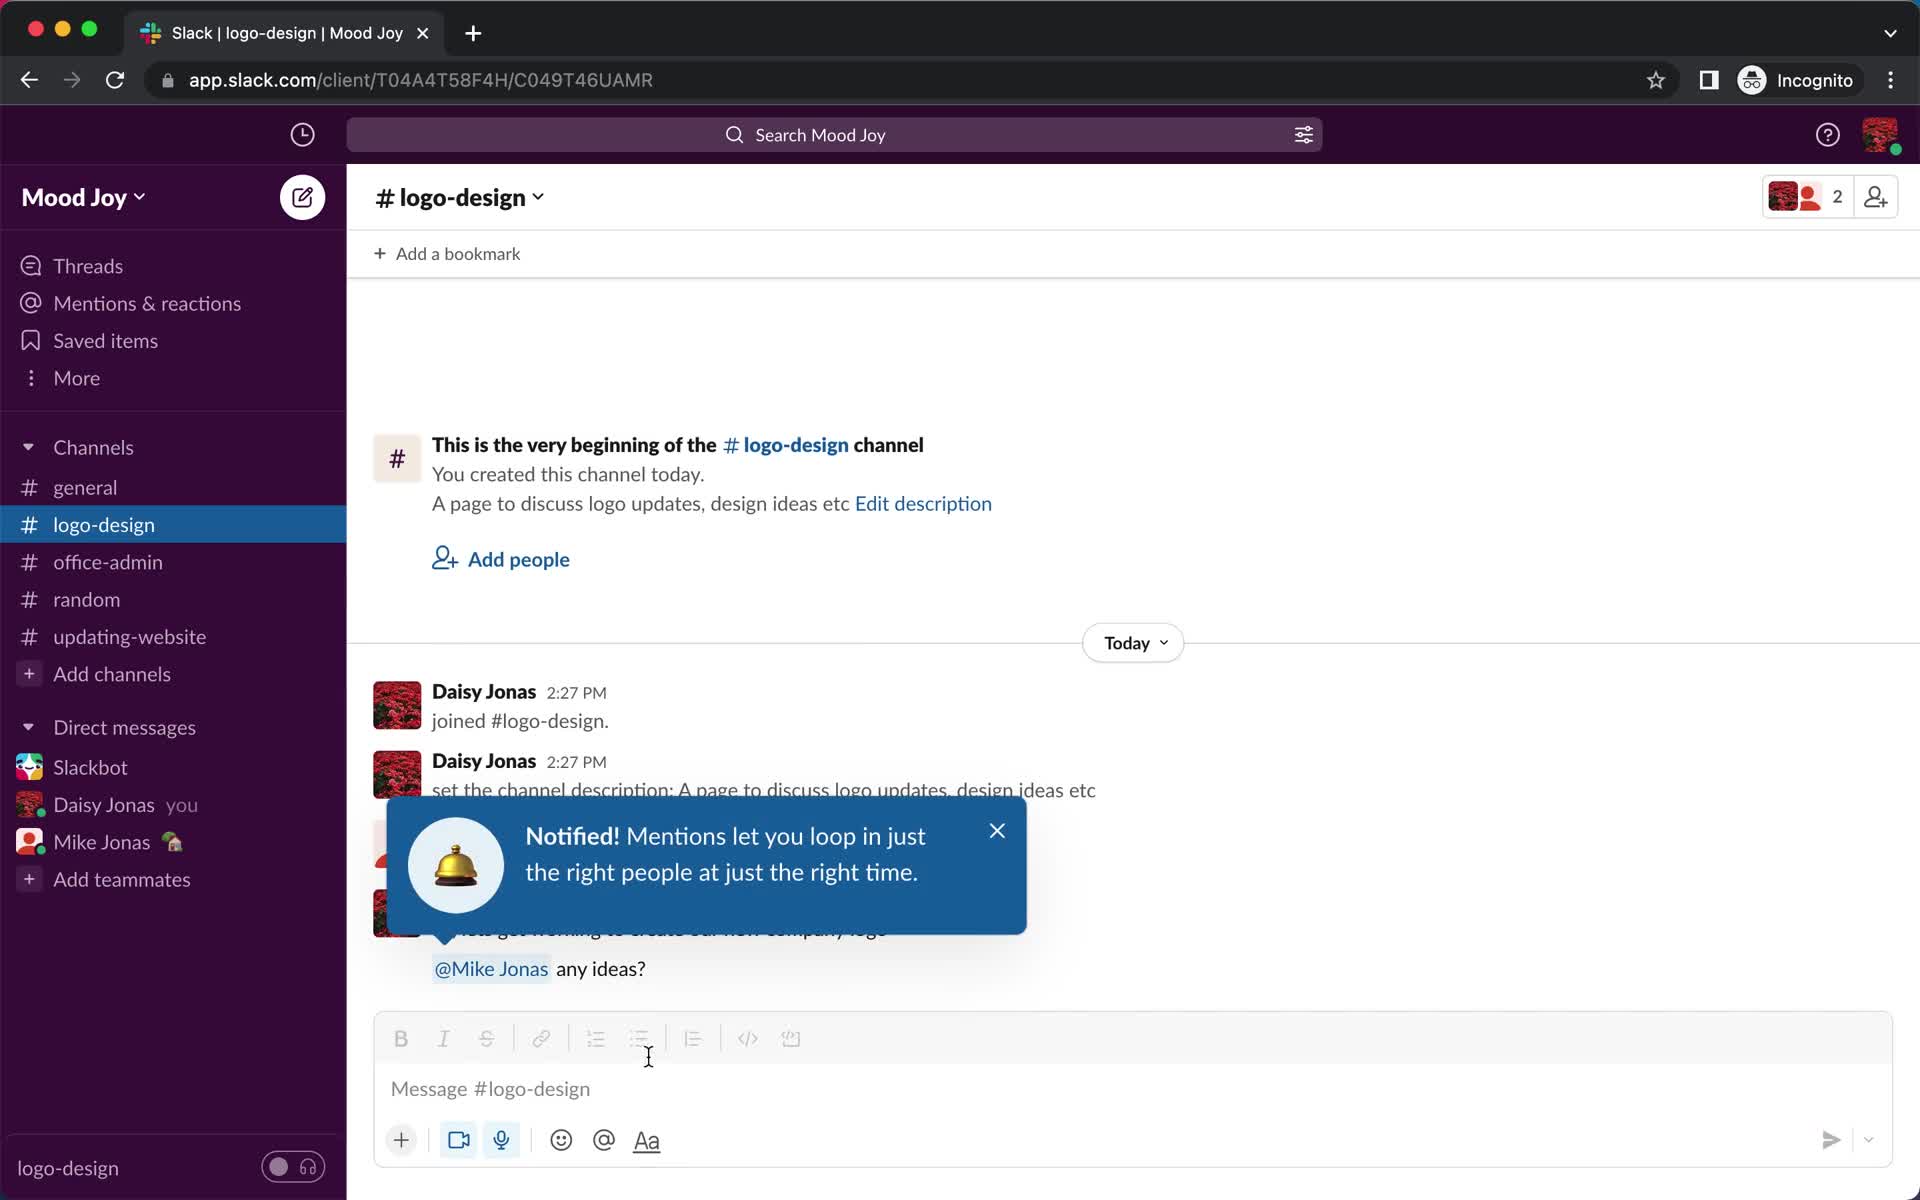This screenshot has width=1920, height=1200.
Task: Start an ordered list
Action: [x=596, y=1039]
